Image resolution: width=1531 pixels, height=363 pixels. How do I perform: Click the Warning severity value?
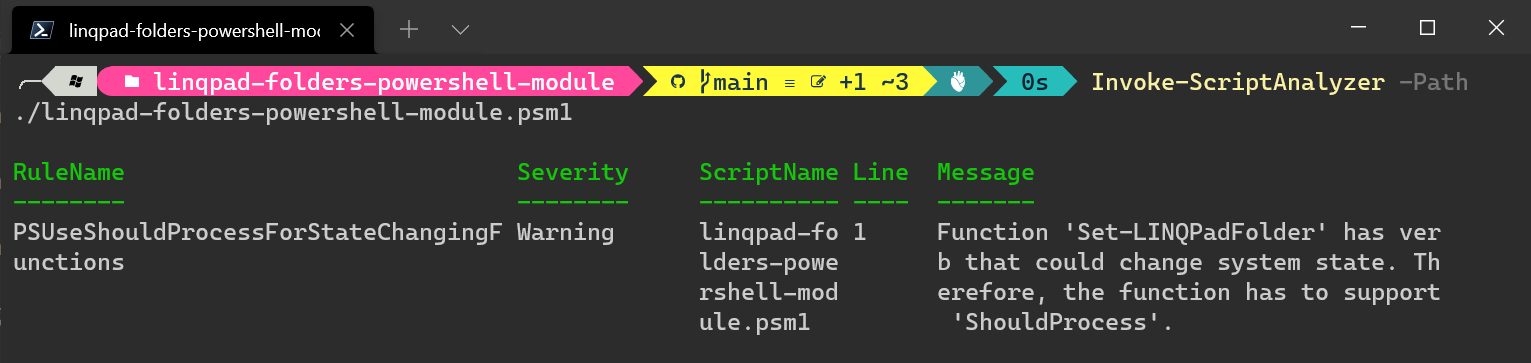(566, 233)
